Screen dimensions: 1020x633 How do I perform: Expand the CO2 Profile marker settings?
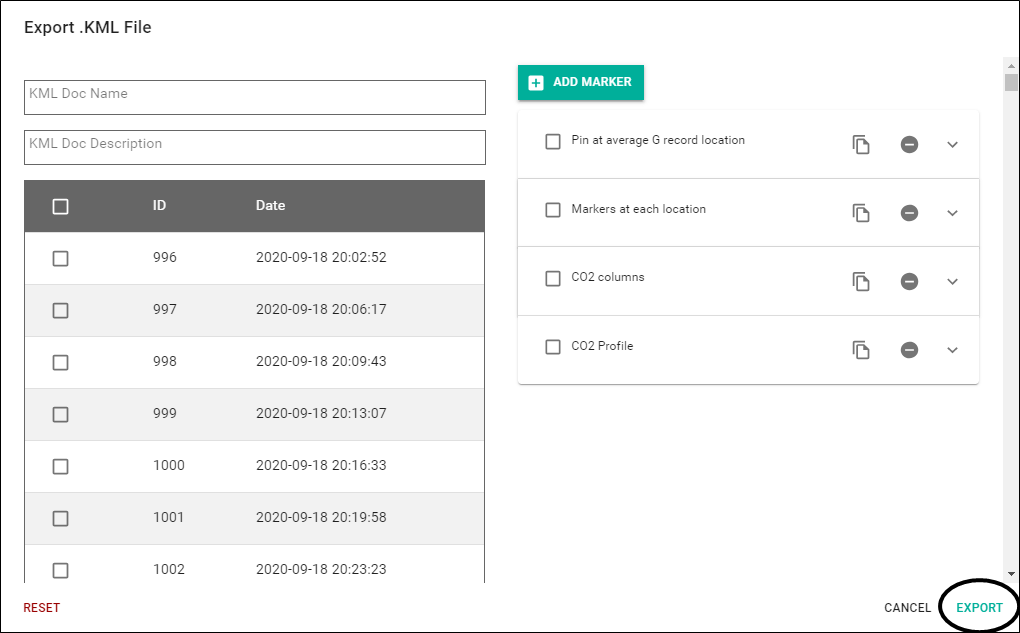(952, 349)
